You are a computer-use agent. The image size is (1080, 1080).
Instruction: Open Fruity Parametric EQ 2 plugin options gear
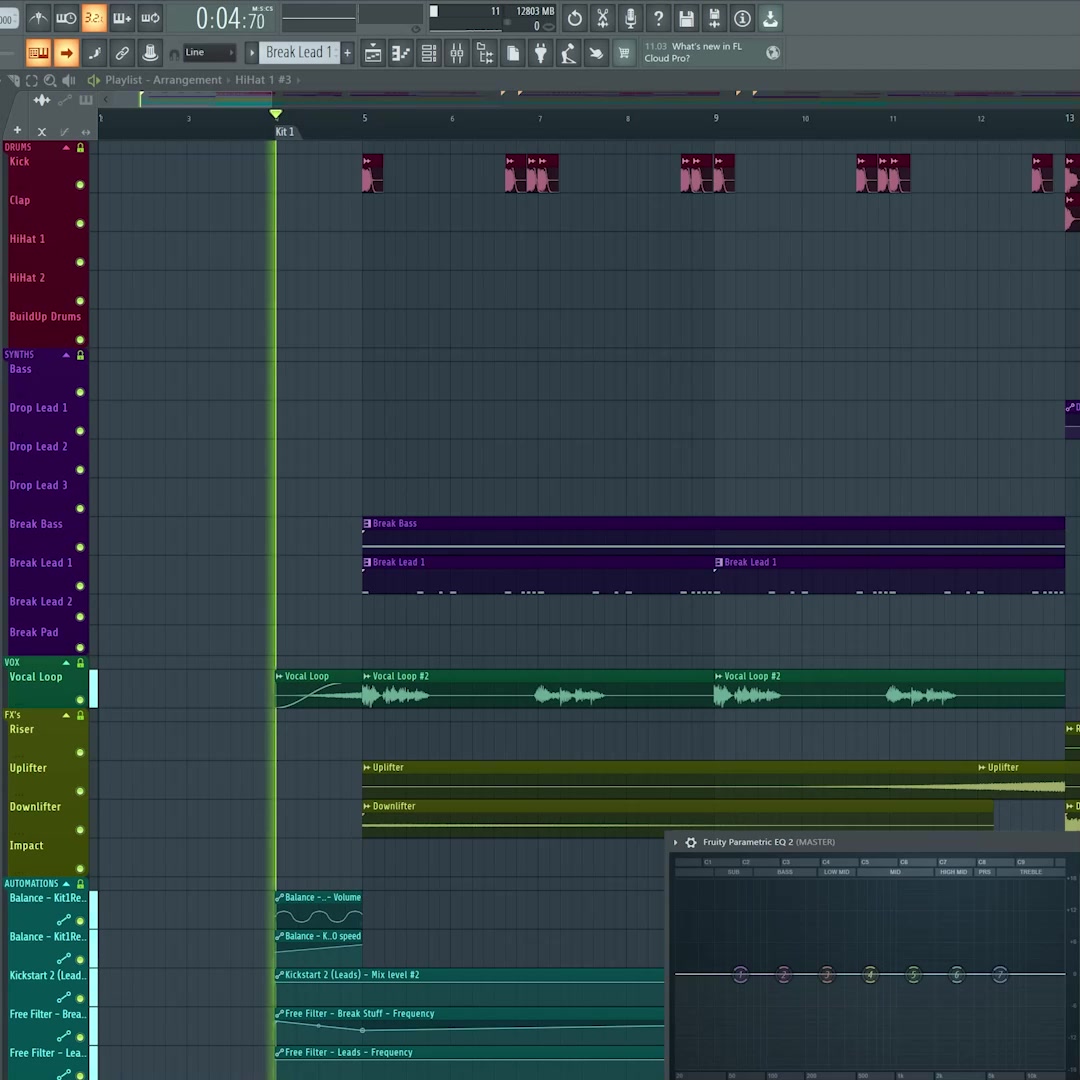tap(691, 842)
